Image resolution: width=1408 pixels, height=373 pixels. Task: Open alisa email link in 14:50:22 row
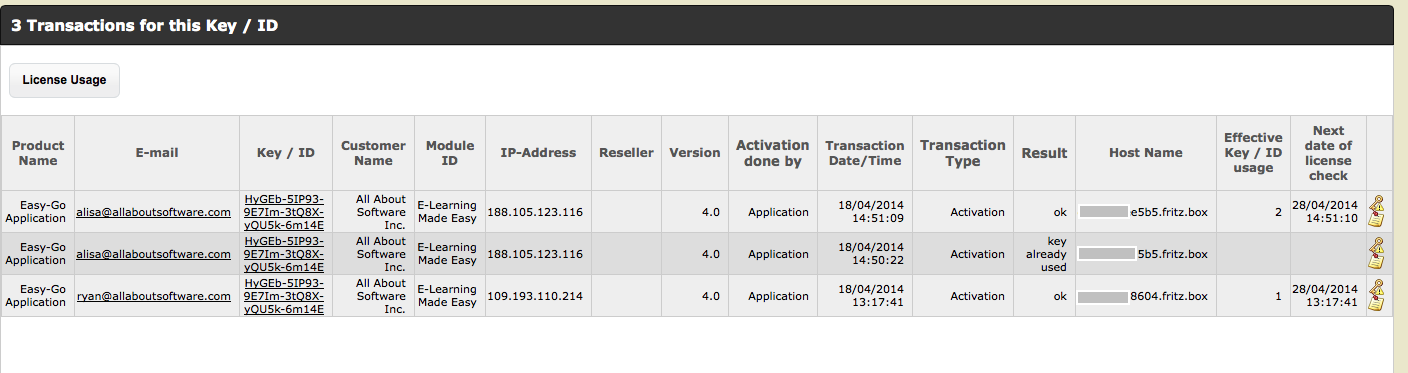coord(154,254)
